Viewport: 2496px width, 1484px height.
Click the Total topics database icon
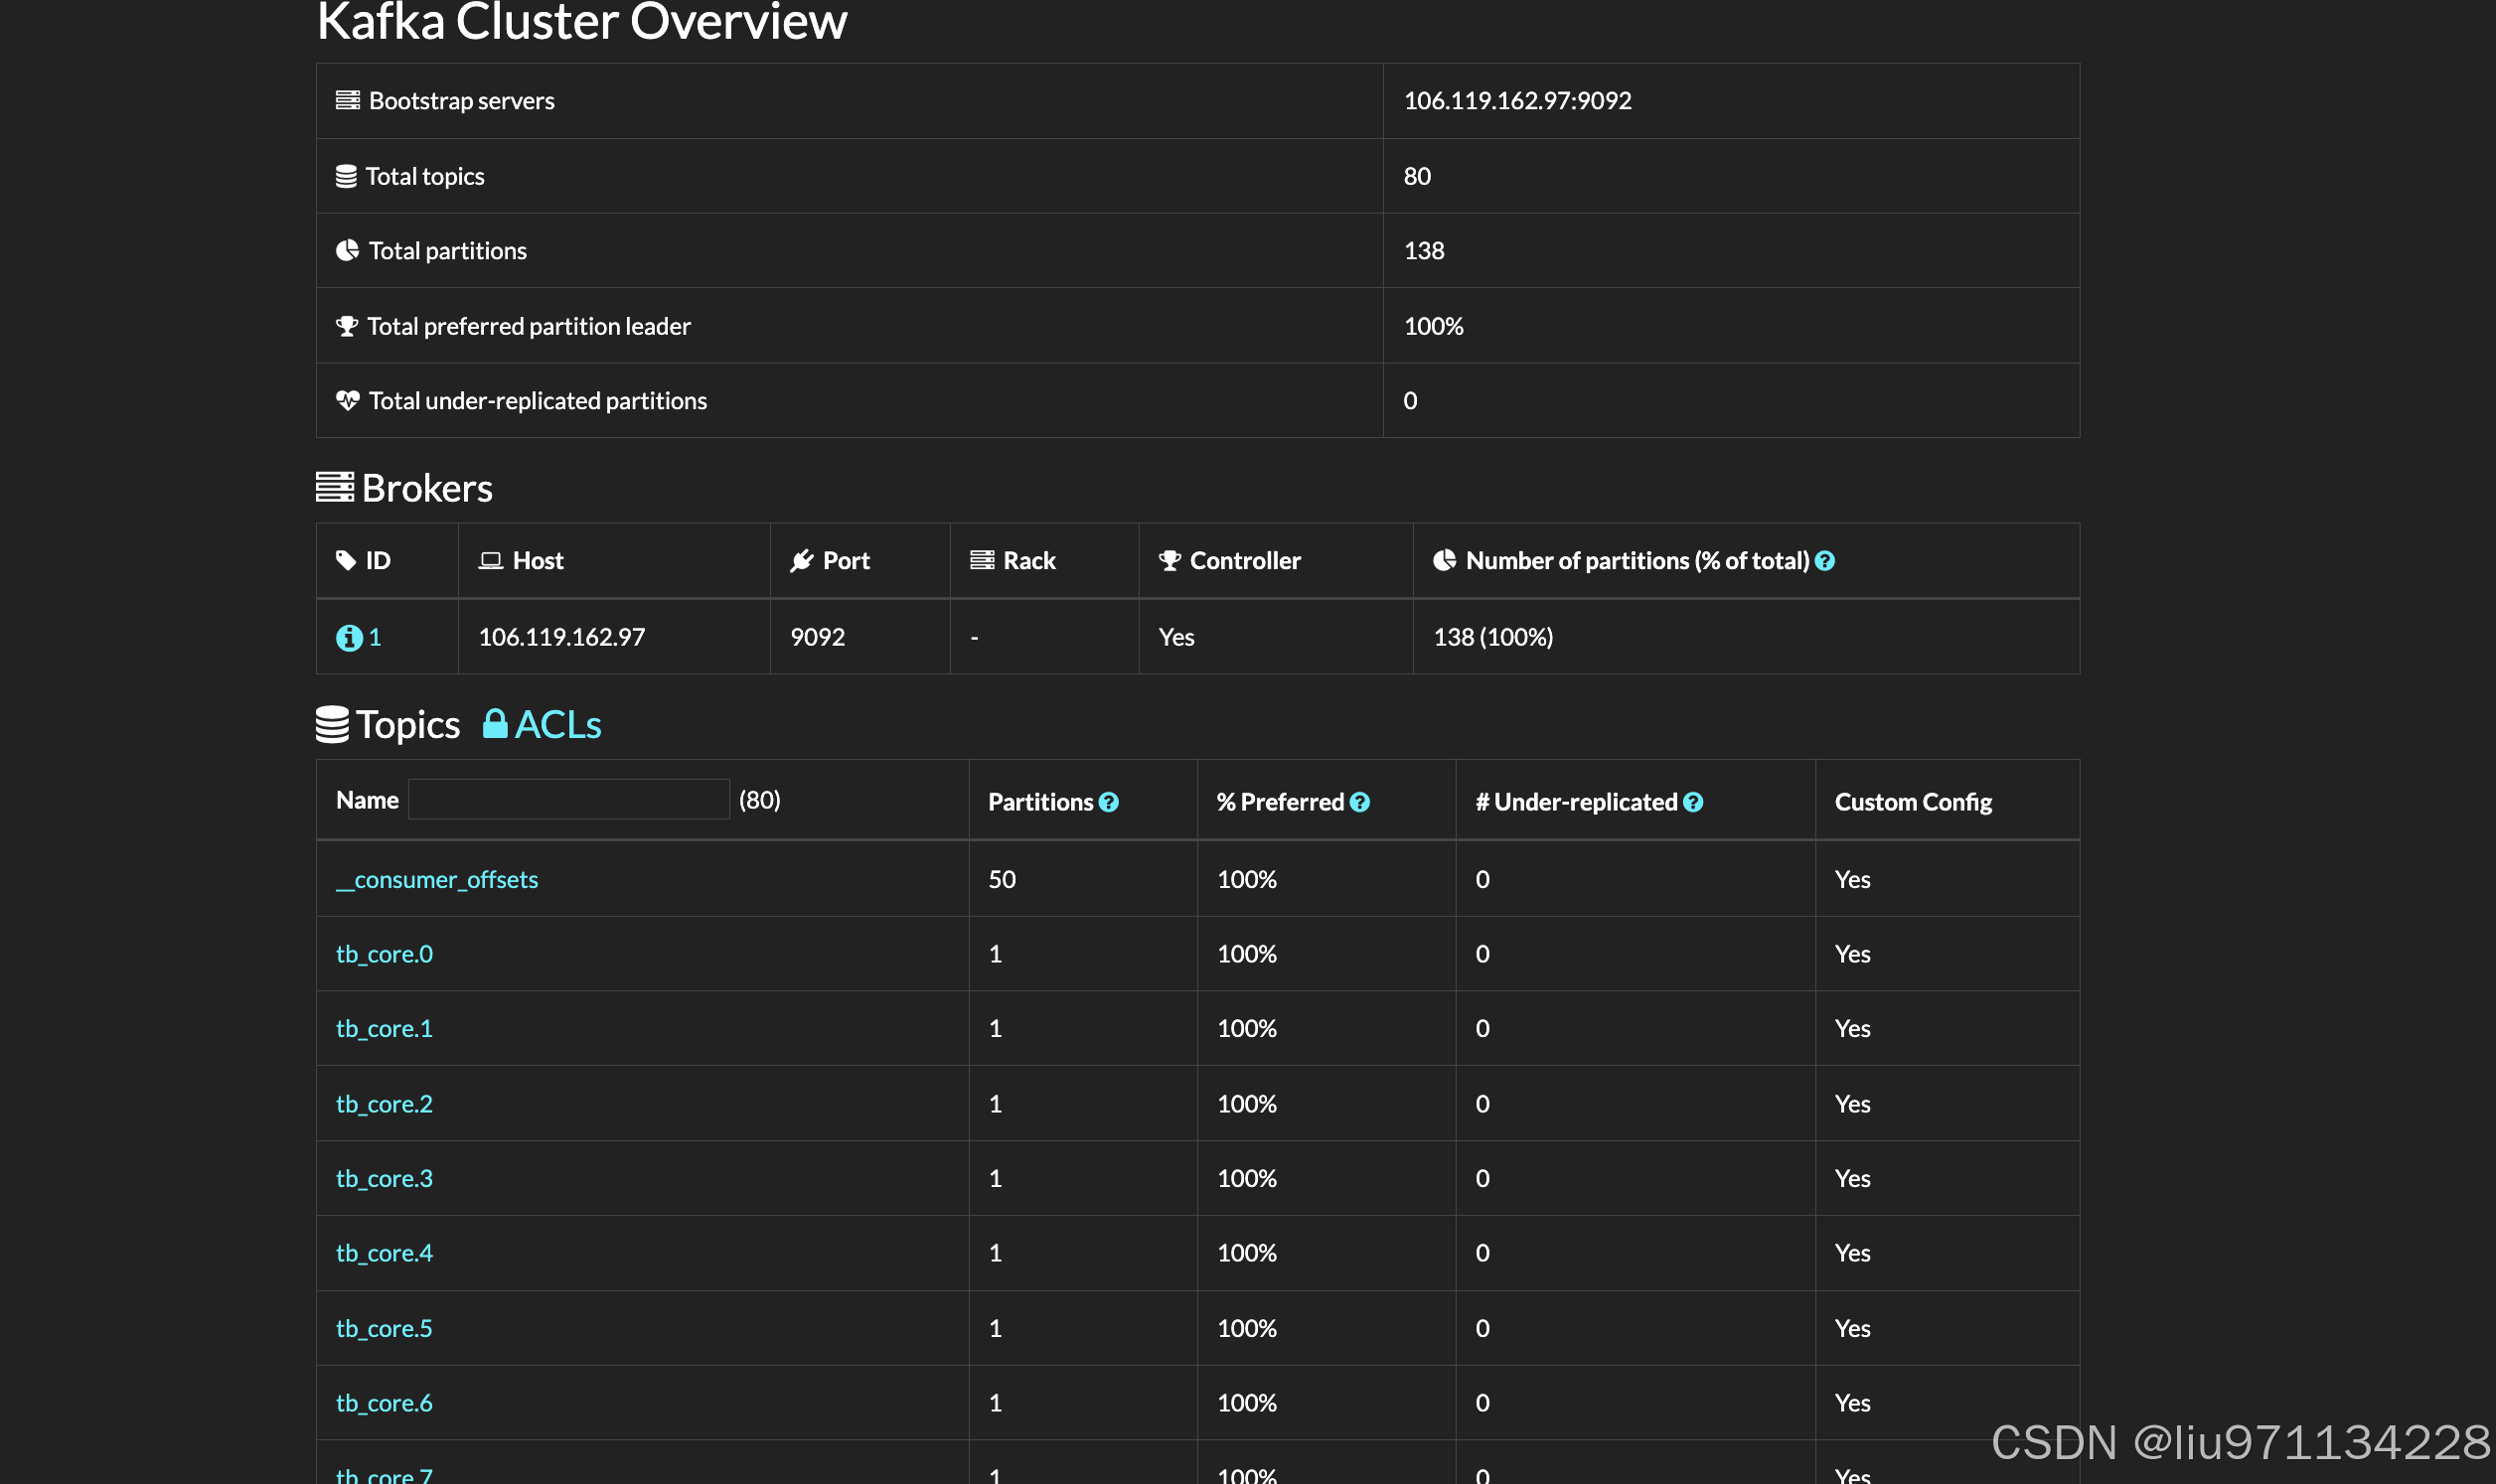click(347, 175)
